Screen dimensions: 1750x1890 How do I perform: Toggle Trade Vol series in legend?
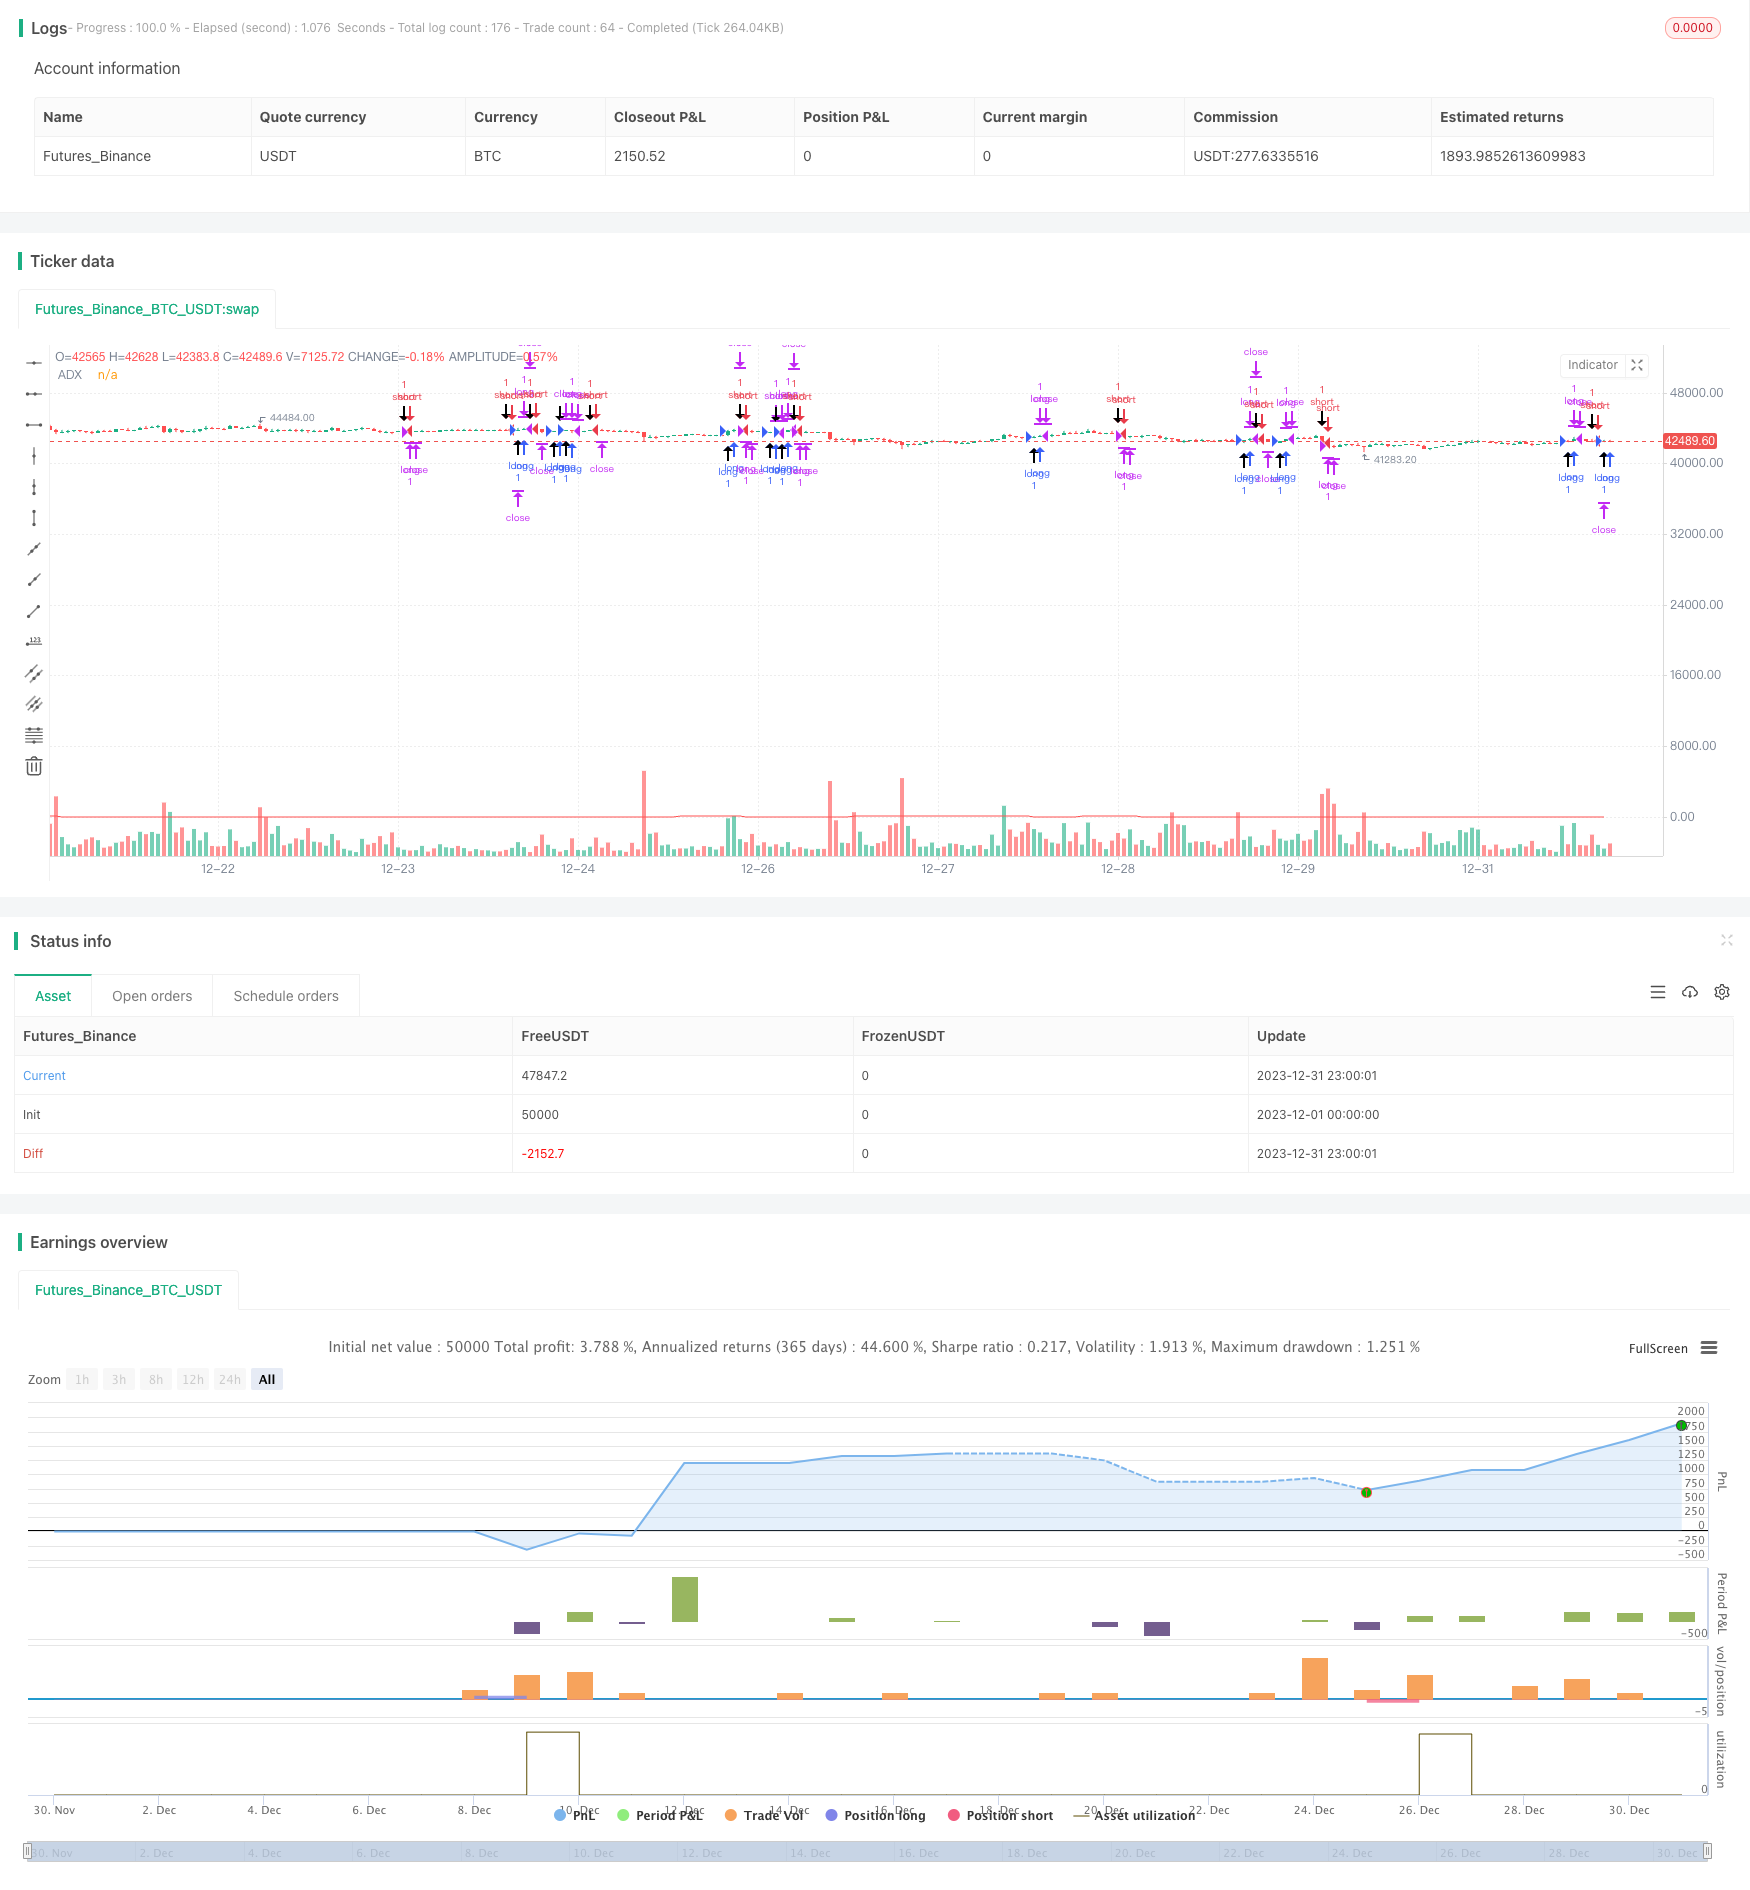(765, 1815)
